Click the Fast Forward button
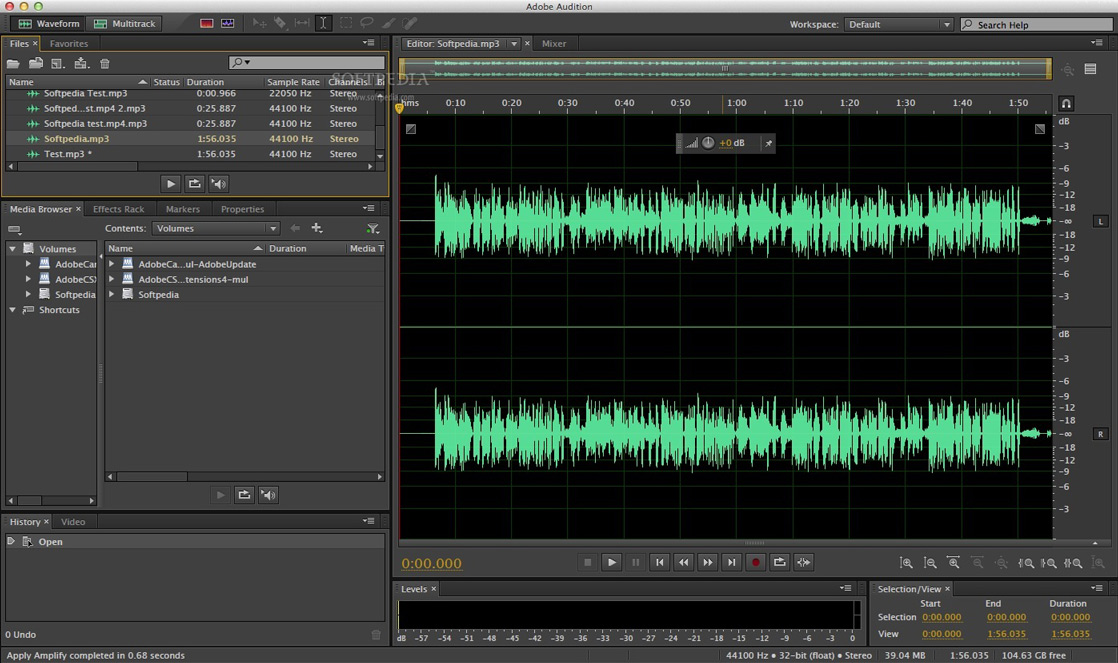 tap(707, 562)
